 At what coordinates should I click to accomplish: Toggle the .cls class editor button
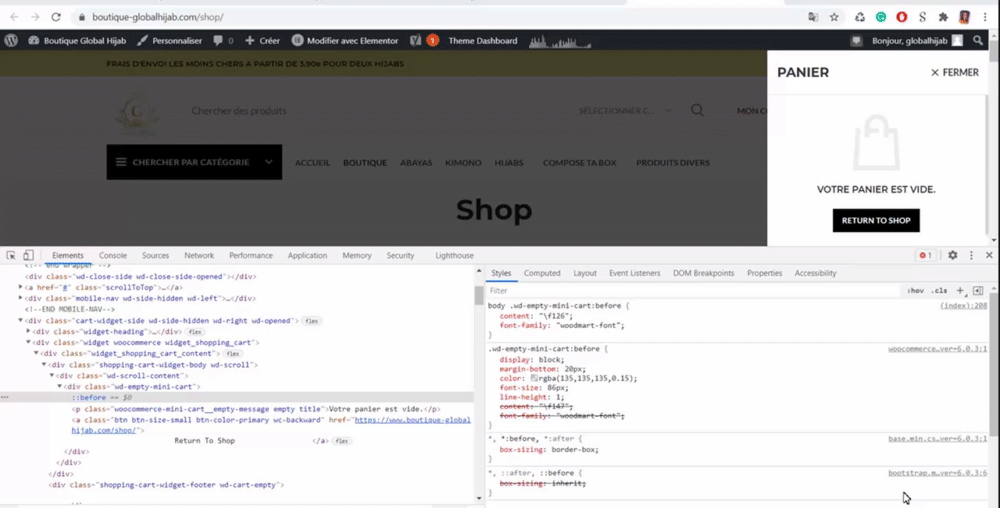[x=939, y=291]
